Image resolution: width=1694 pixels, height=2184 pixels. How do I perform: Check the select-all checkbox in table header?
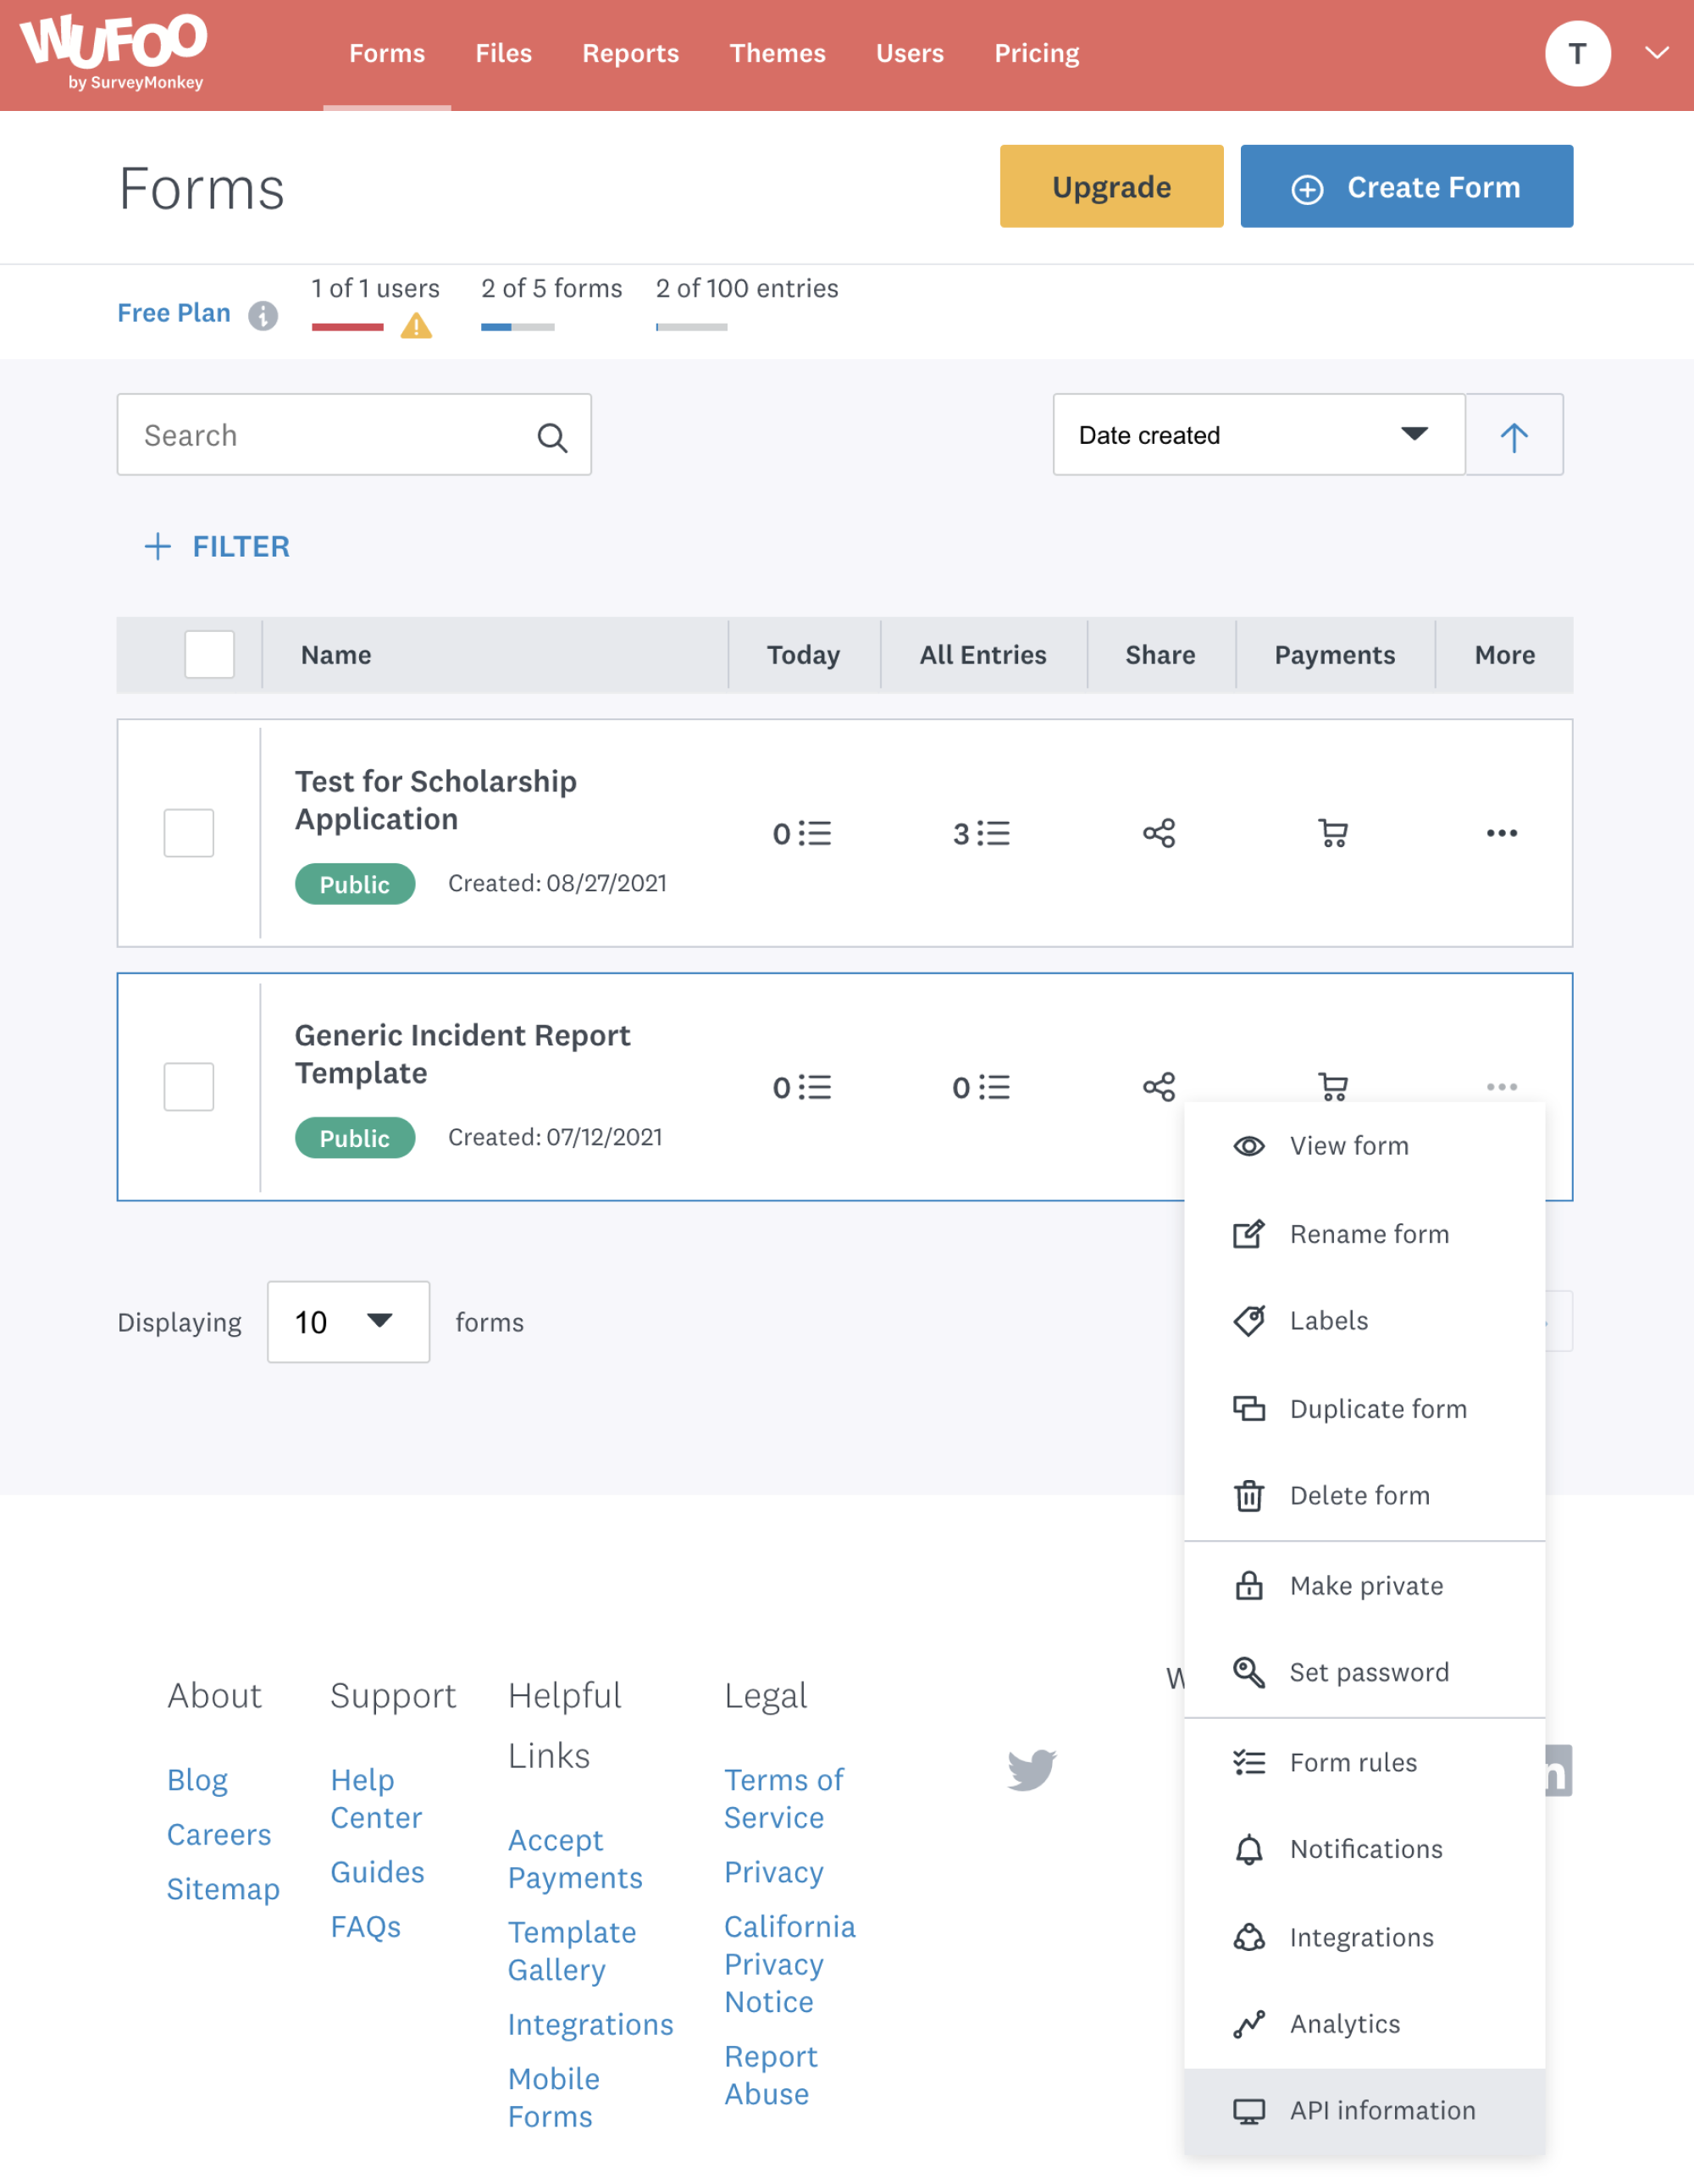click(209, 655)
